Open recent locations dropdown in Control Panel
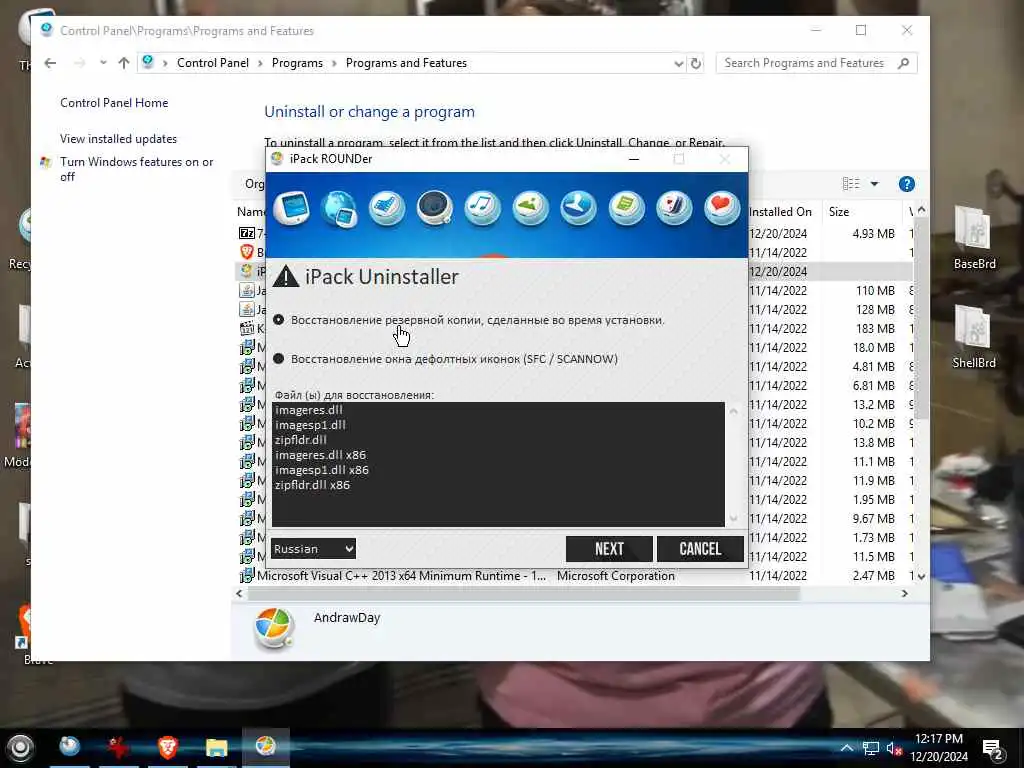 [103, 63]
